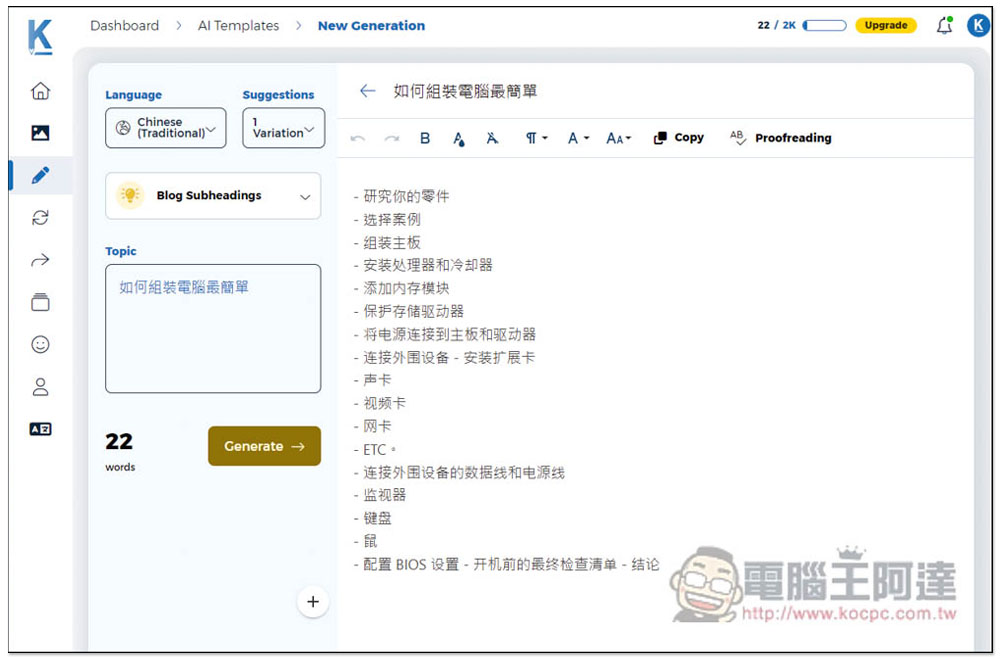Open the Suggestions variation dropdown

(283, 128)
